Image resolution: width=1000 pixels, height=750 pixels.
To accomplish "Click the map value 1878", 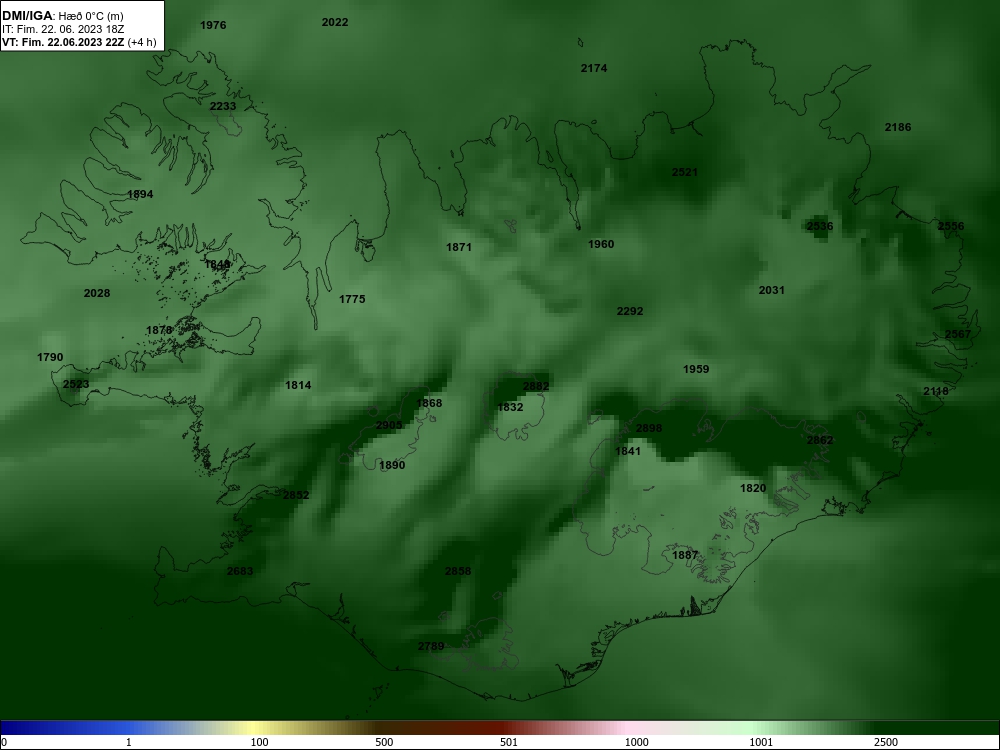I will [x=159, y=330].
